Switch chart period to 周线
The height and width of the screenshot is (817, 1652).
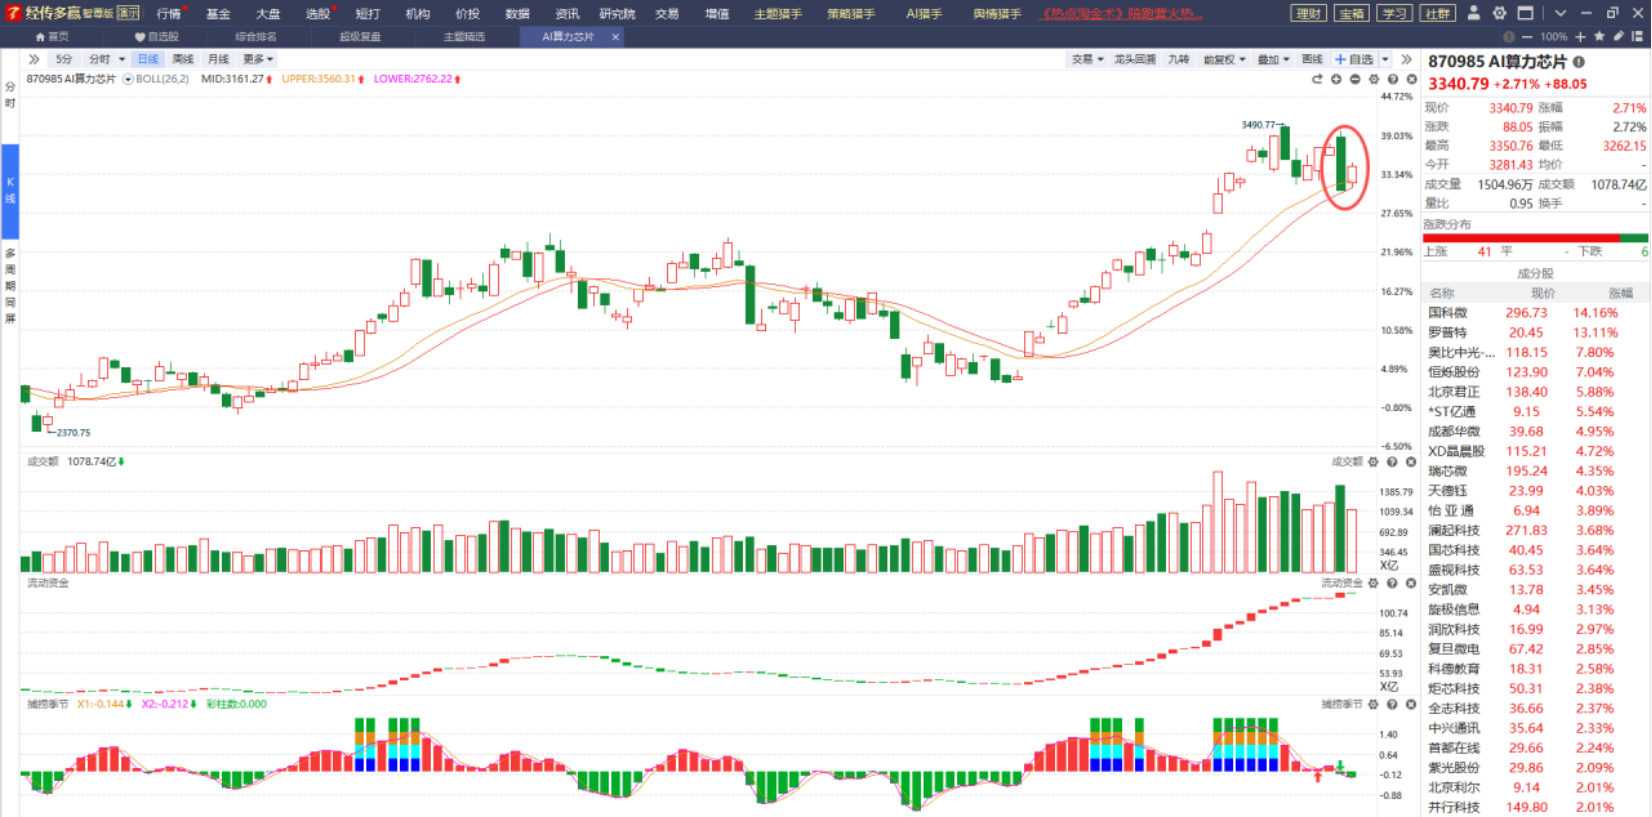coord(183,60)
